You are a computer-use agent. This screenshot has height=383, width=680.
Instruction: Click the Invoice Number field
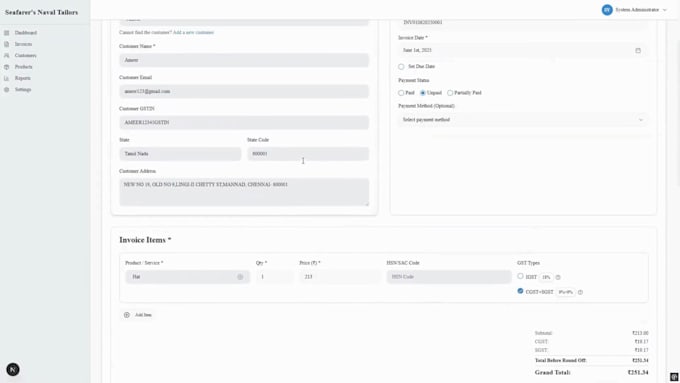523,23
